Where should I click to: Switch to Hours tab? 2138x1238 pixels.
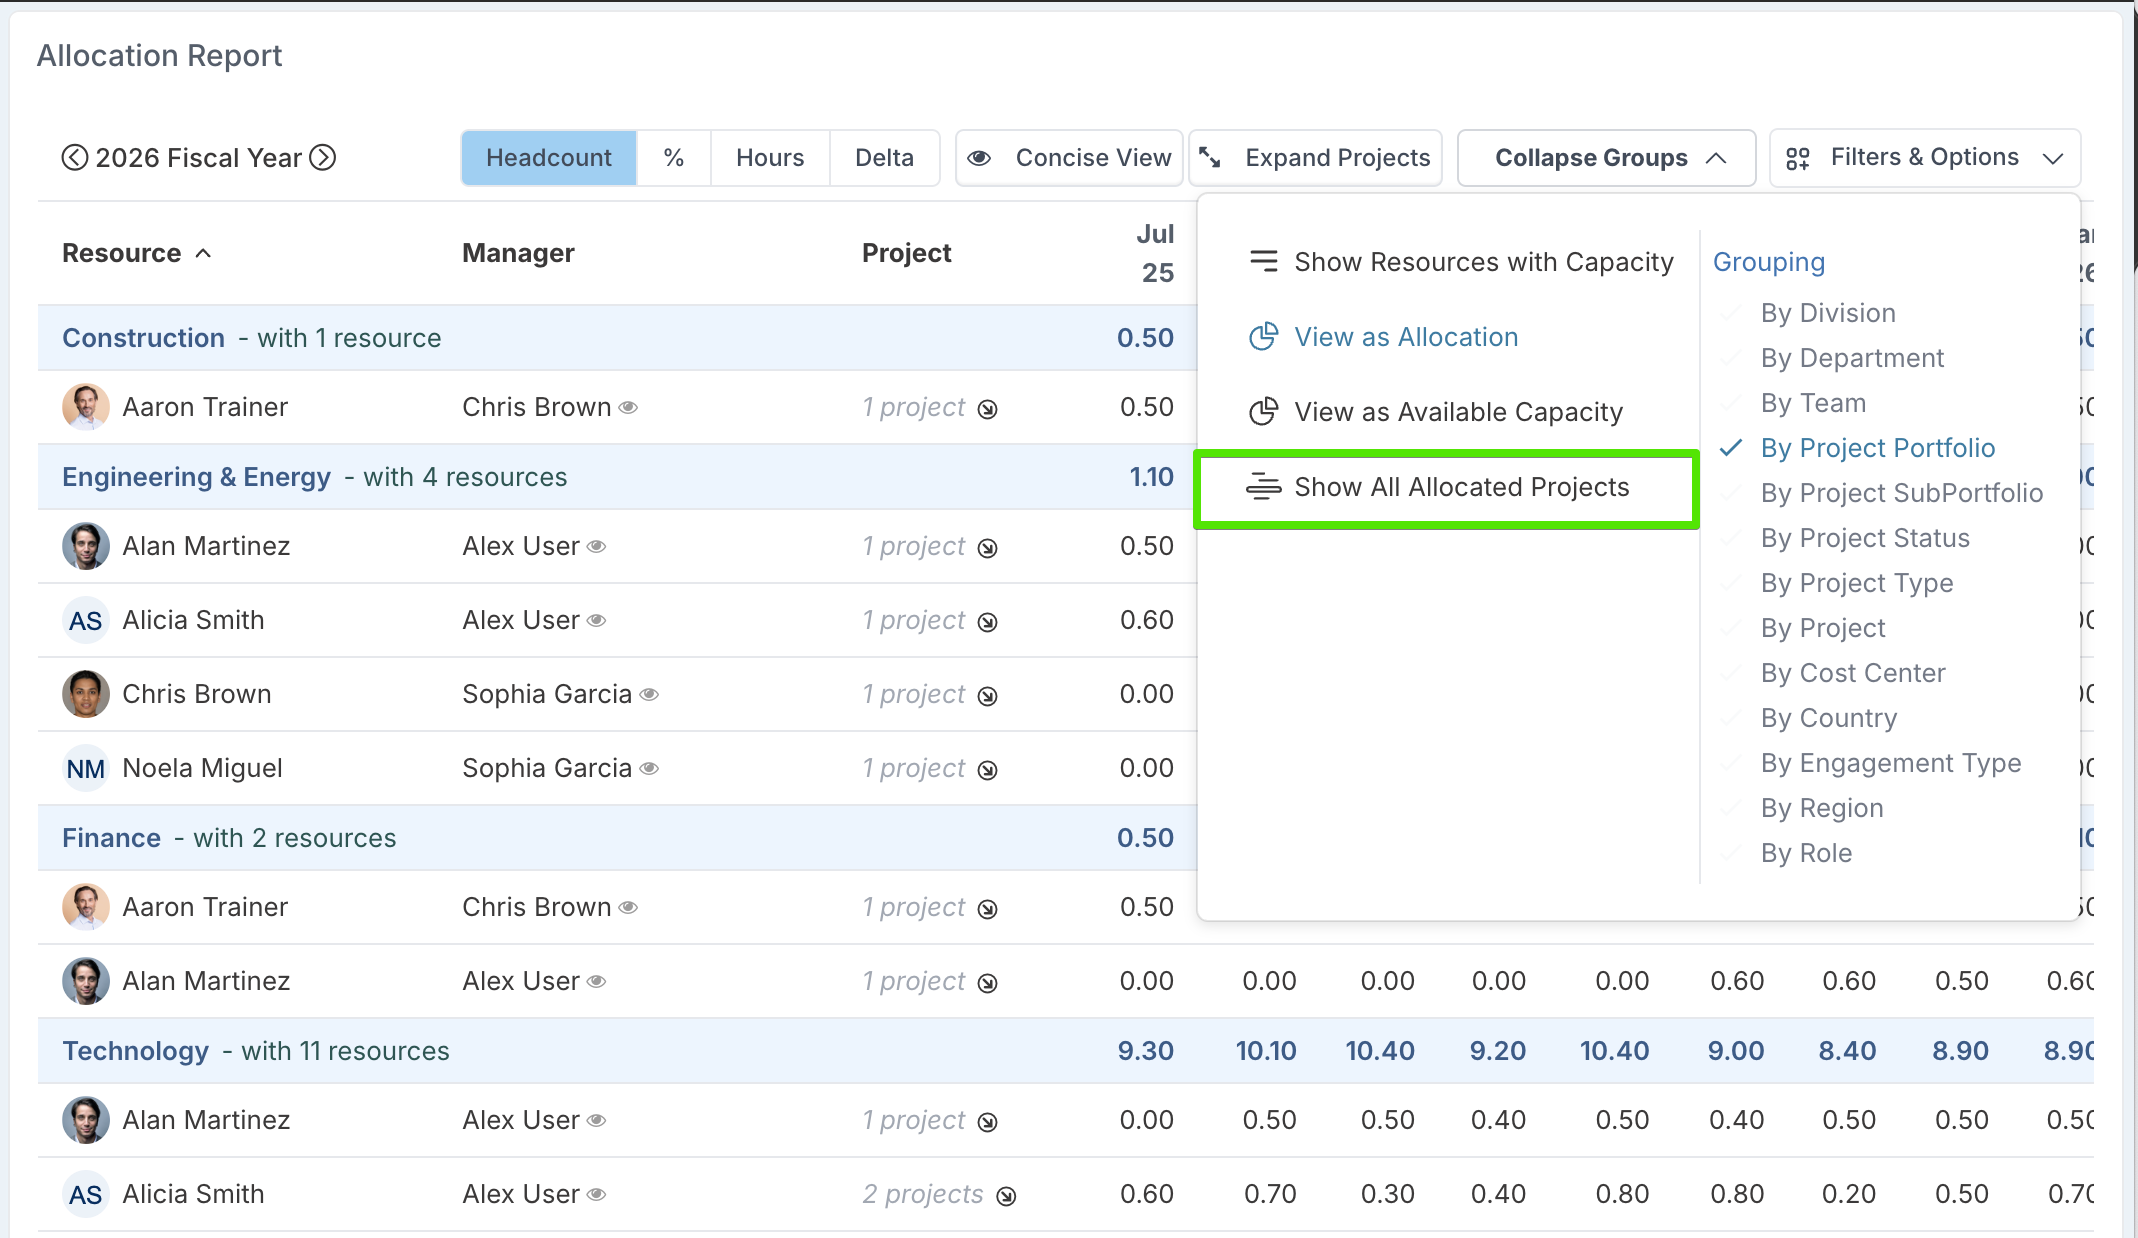769,158
